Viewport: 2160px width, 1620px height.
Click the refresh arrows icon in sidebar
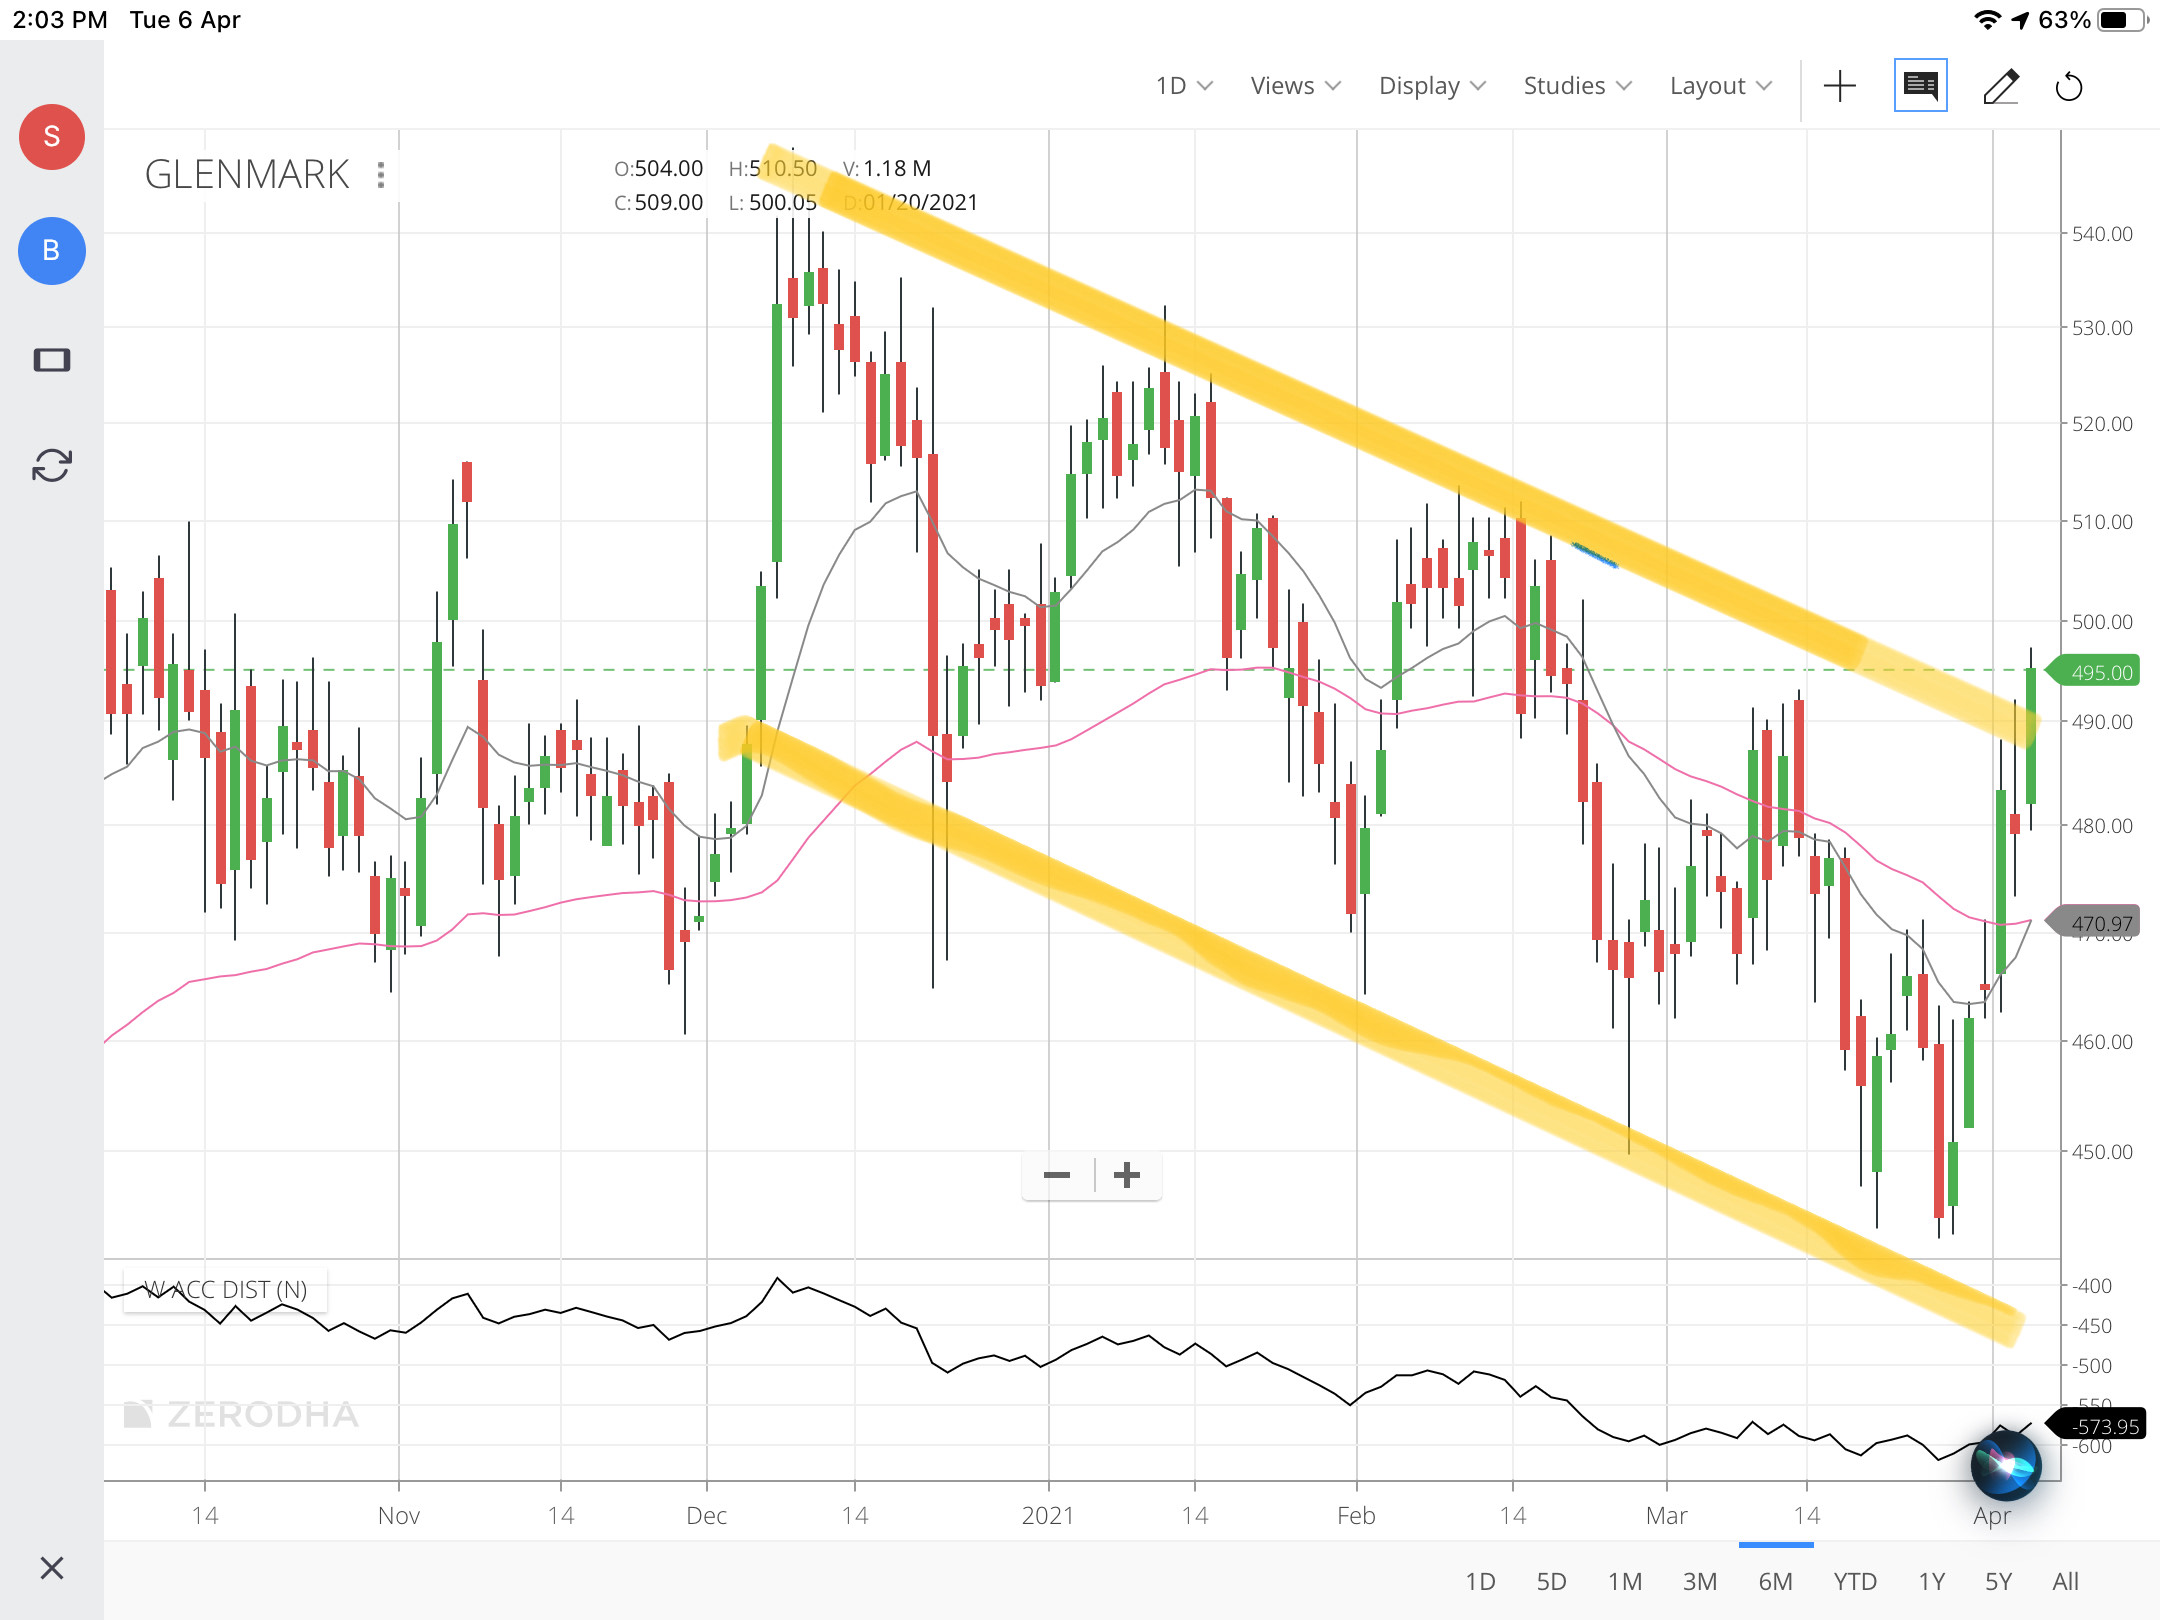tap(52, 465)
